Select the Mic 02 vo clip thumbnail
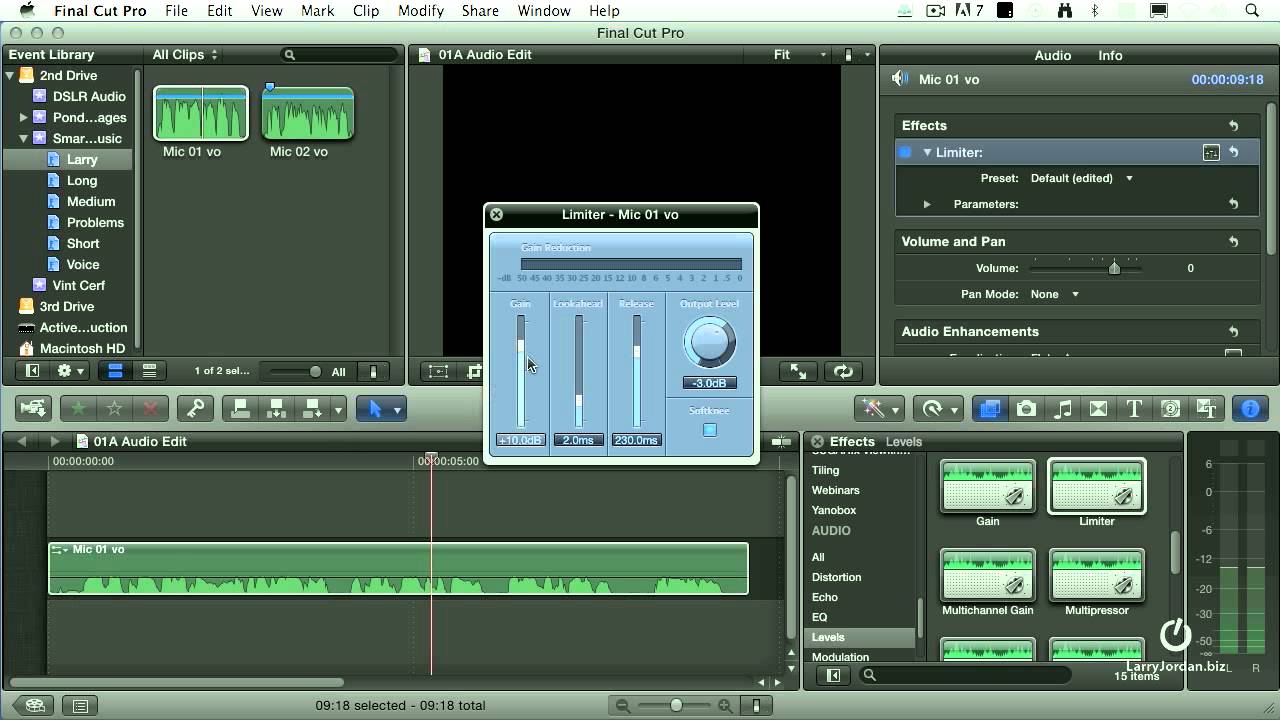Screen dimensions: 1280x720 [308, 114]
